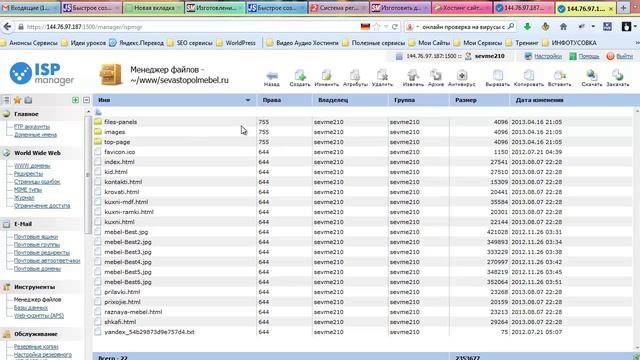Click the Изменить edit icon
Image resolution: width=640 pixels, height=360 pixels.
(327, 78)
